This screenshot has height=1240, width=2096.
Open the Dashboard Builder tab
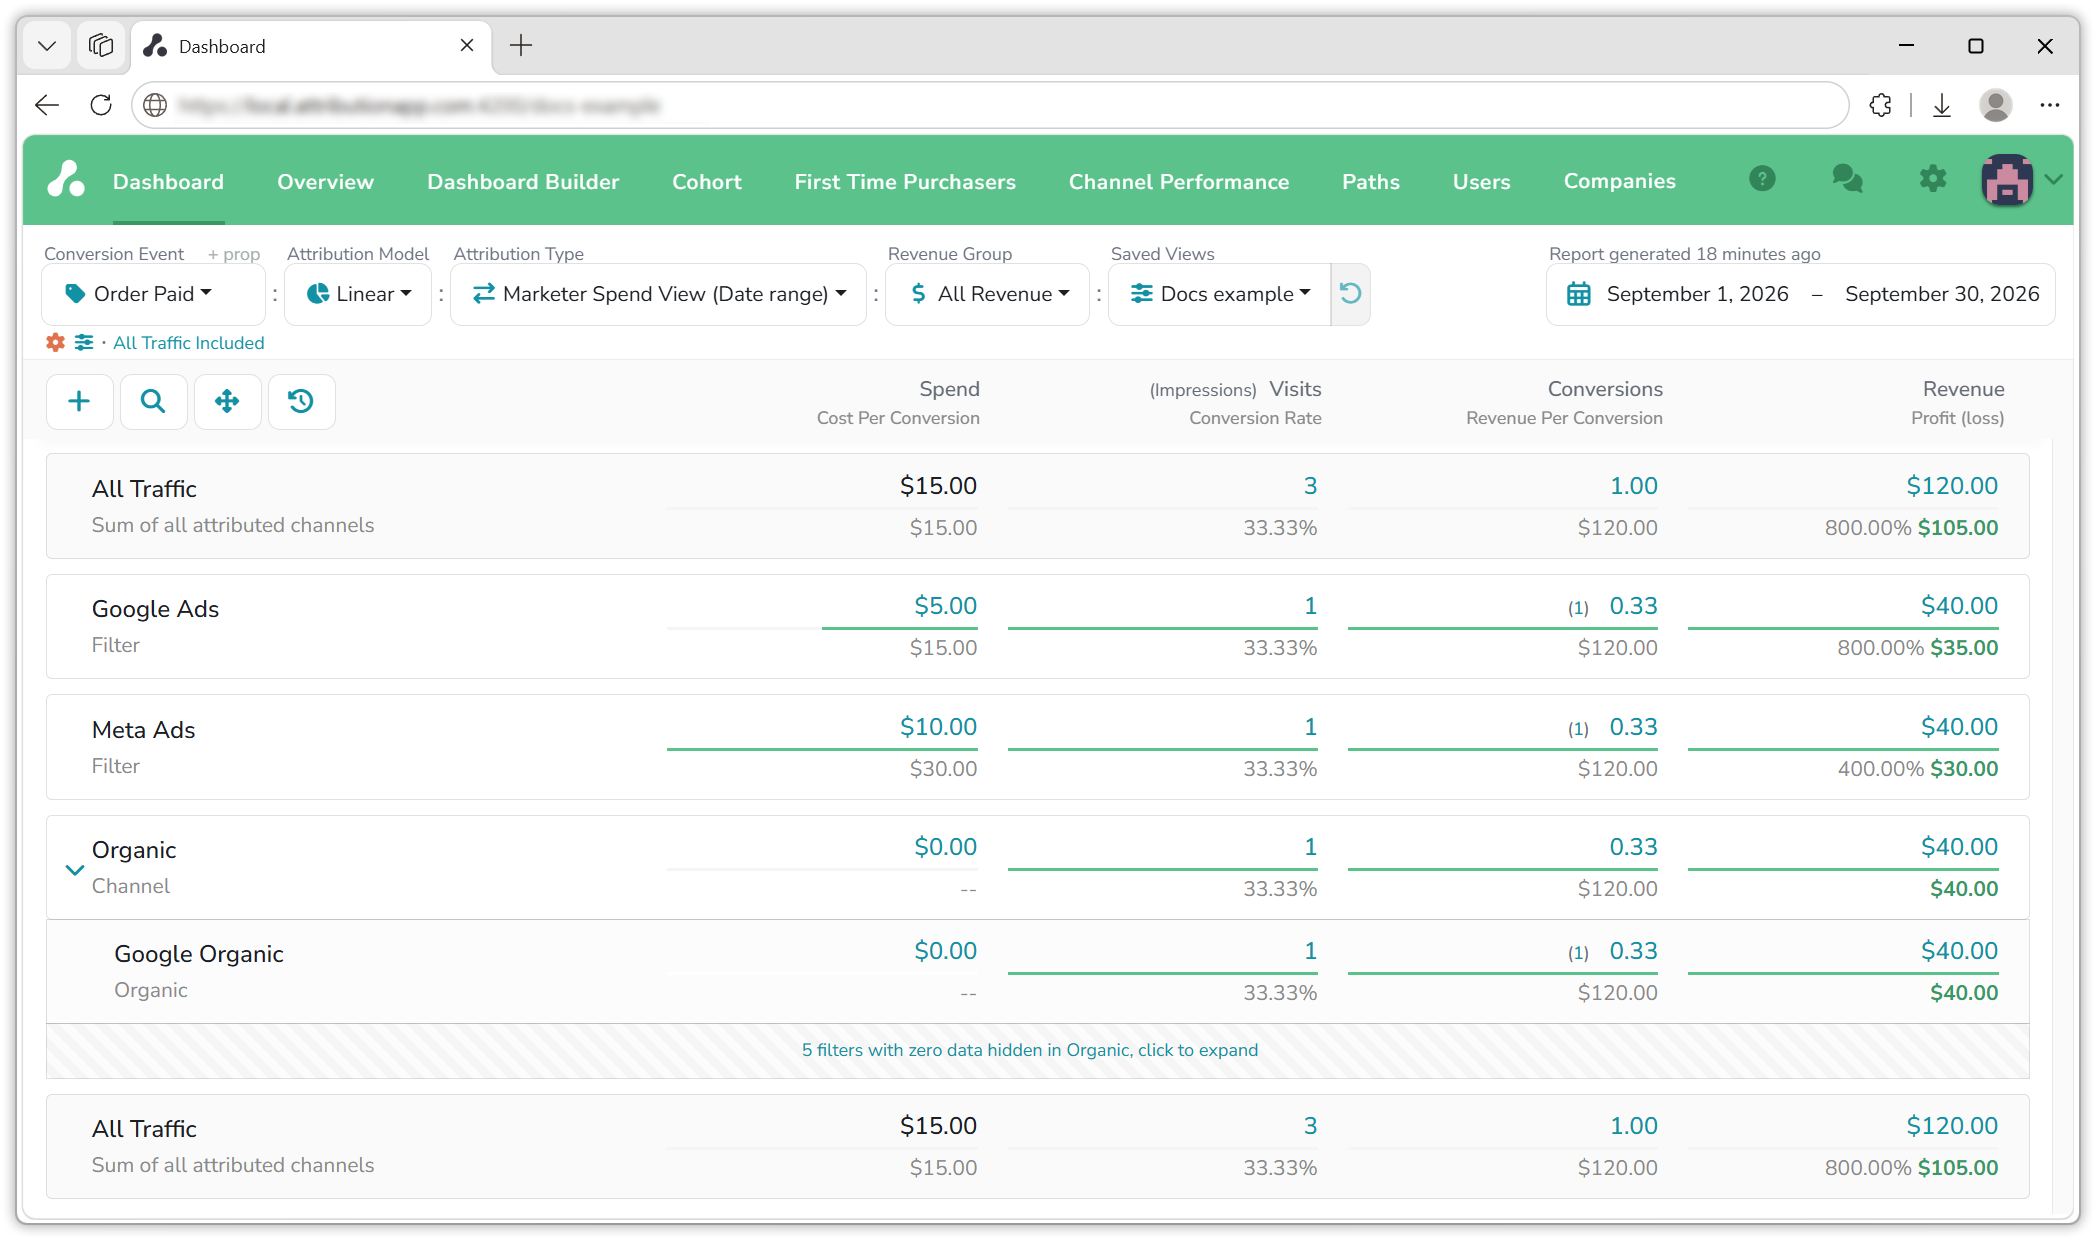pos(523,182)
